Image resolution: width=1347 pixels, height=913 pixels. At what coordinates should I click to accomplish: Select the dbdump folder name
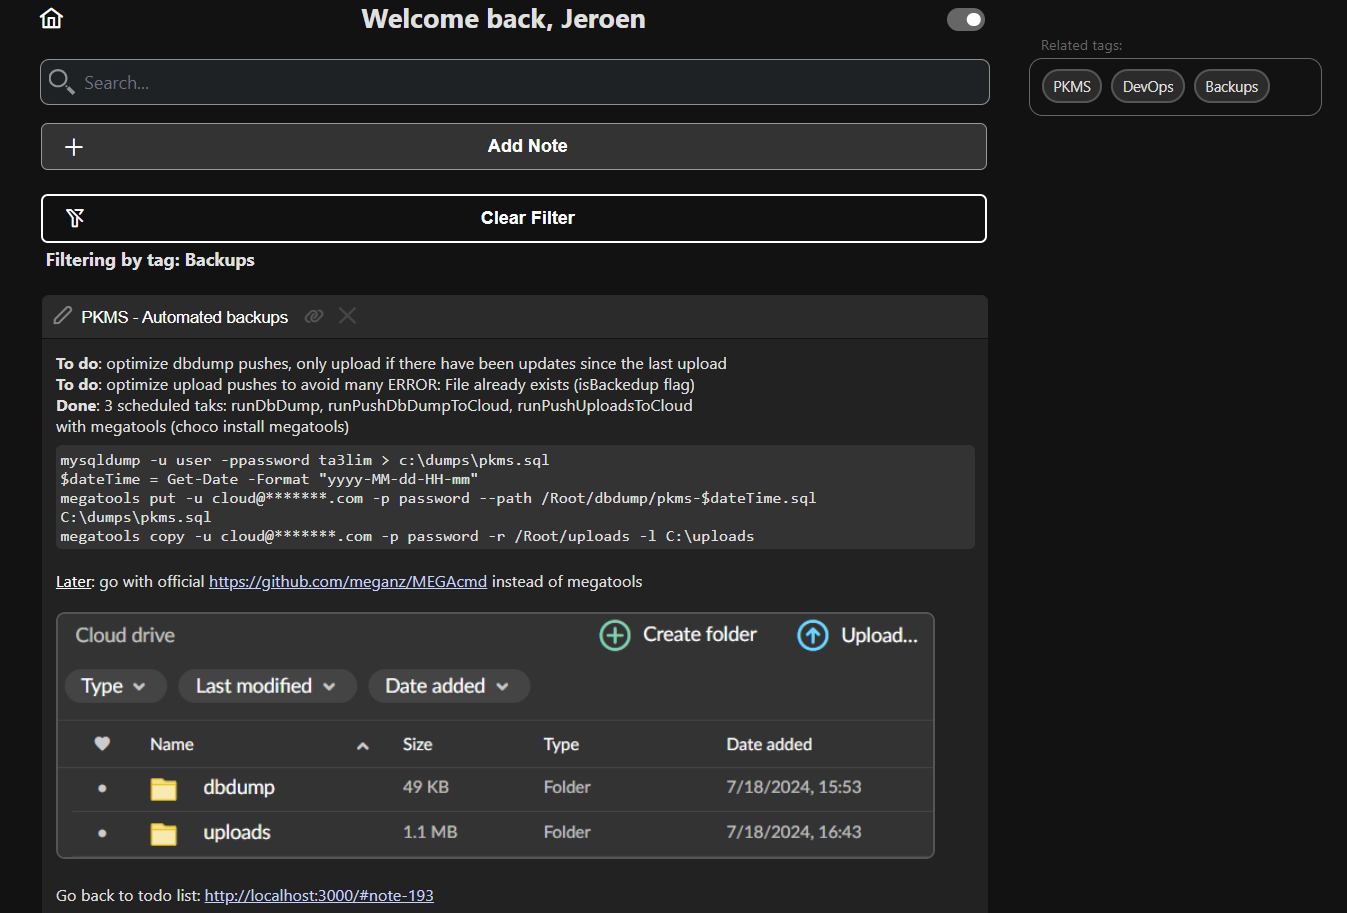point(239,788)
